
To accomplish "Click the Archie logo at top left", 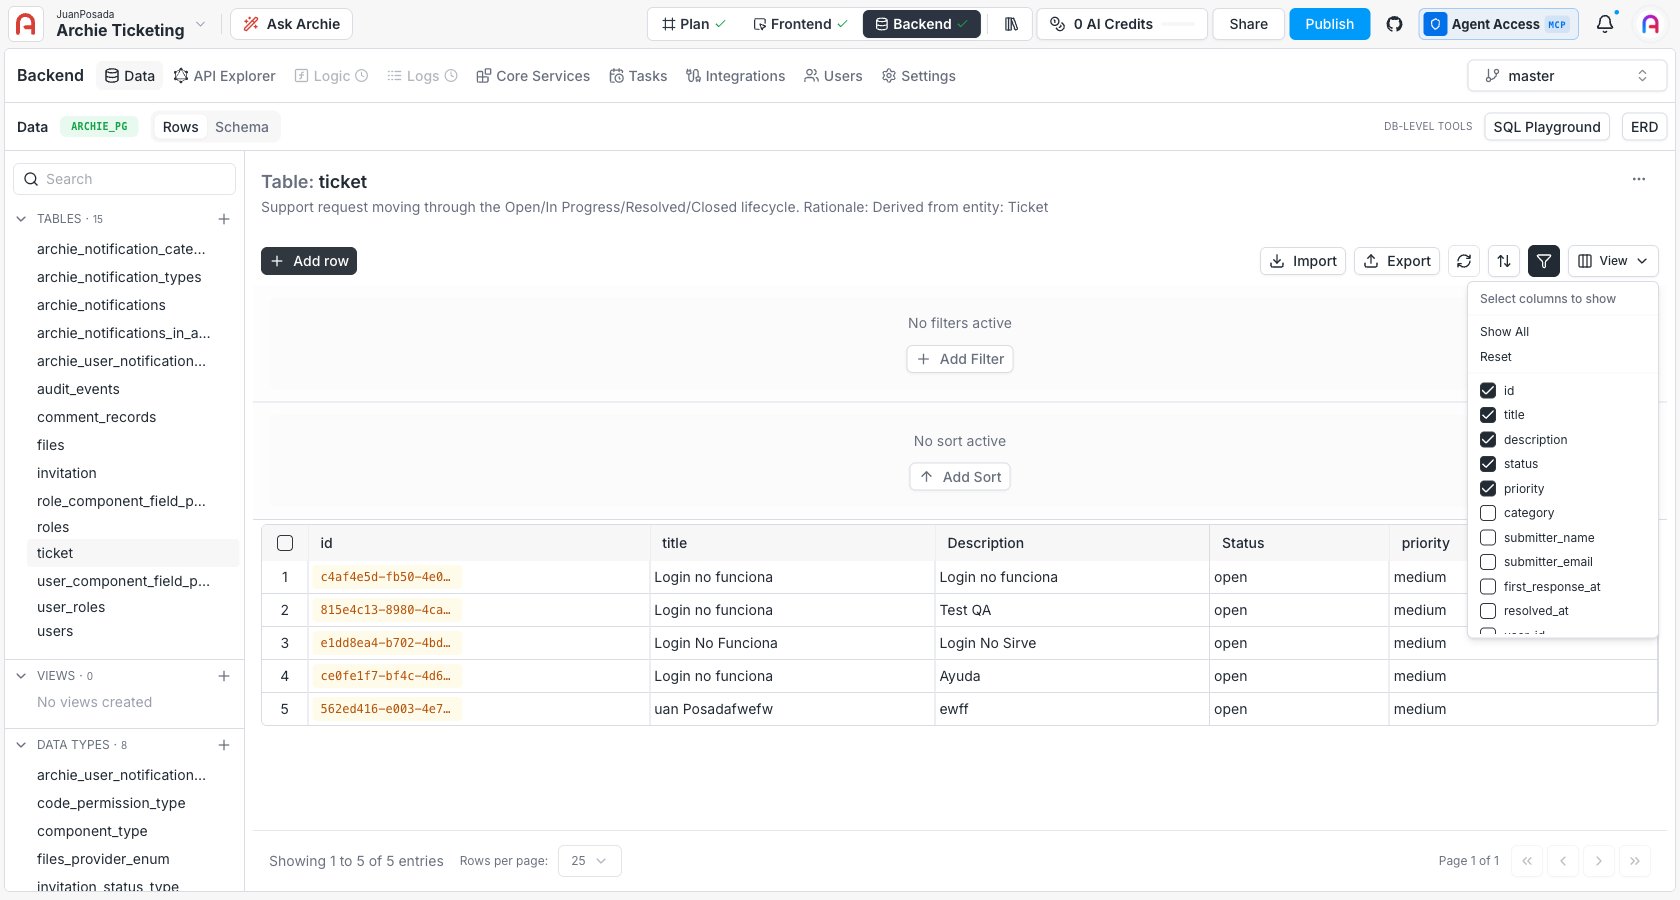I will (x=26, y=24).
